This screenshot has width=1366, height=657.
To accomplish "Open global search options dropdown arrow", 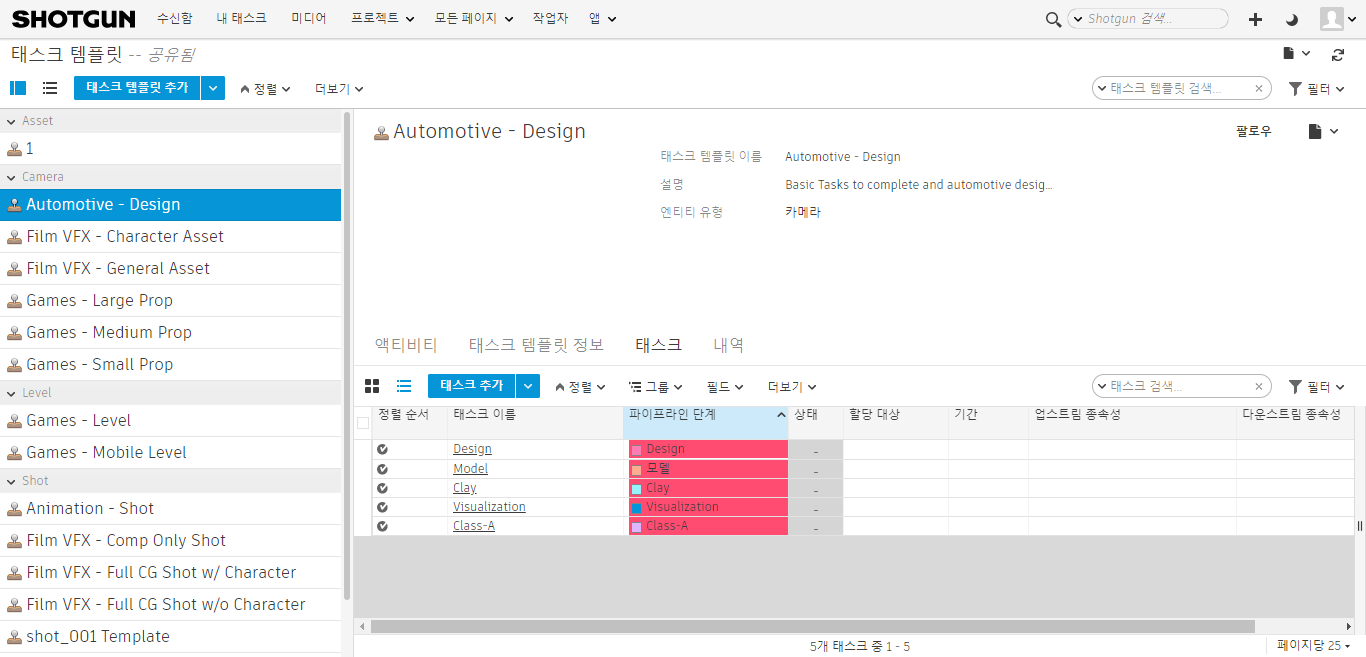I will tap(1077, 19).
